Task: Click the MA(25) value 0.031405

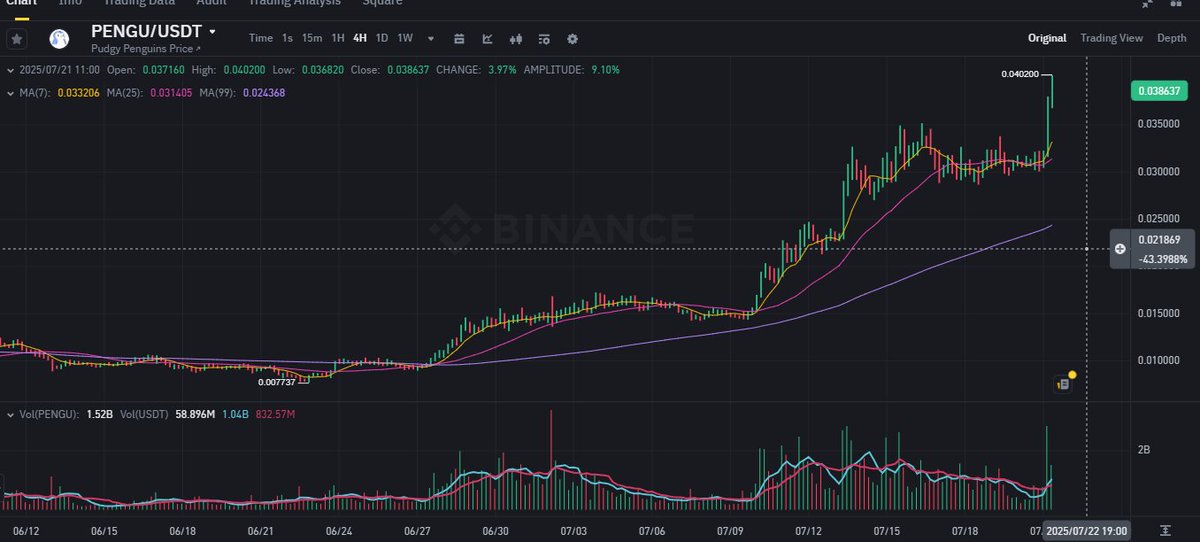Action: pyautogui.click(x=172, y=92)
